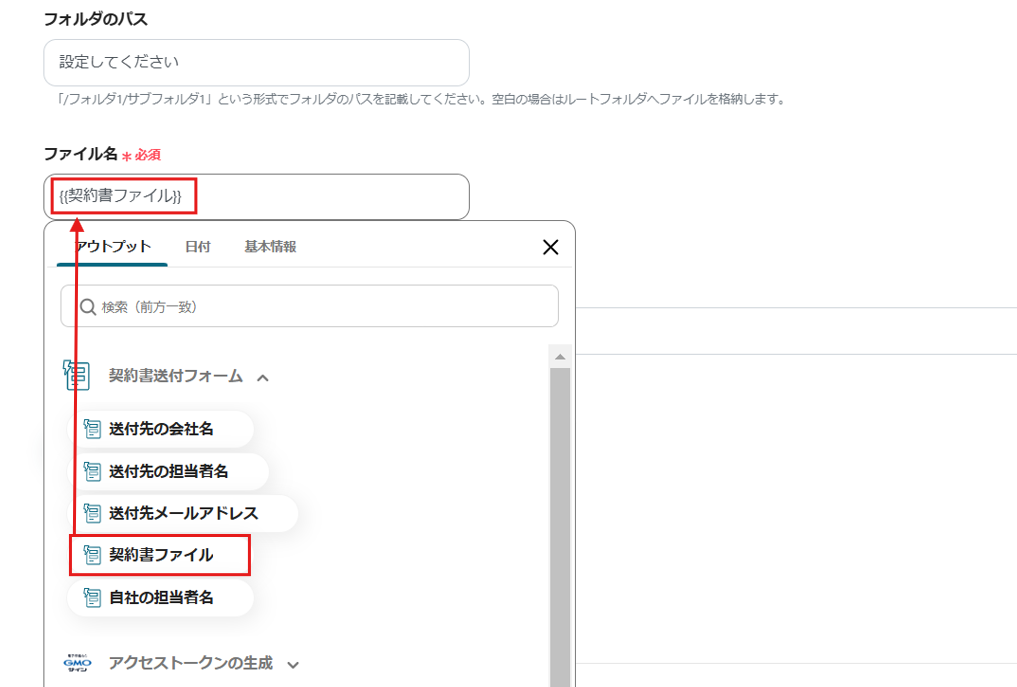This screenshot has height=687, width=1017.
Task: Click the フォルダのパス input field
Action: 255,62
